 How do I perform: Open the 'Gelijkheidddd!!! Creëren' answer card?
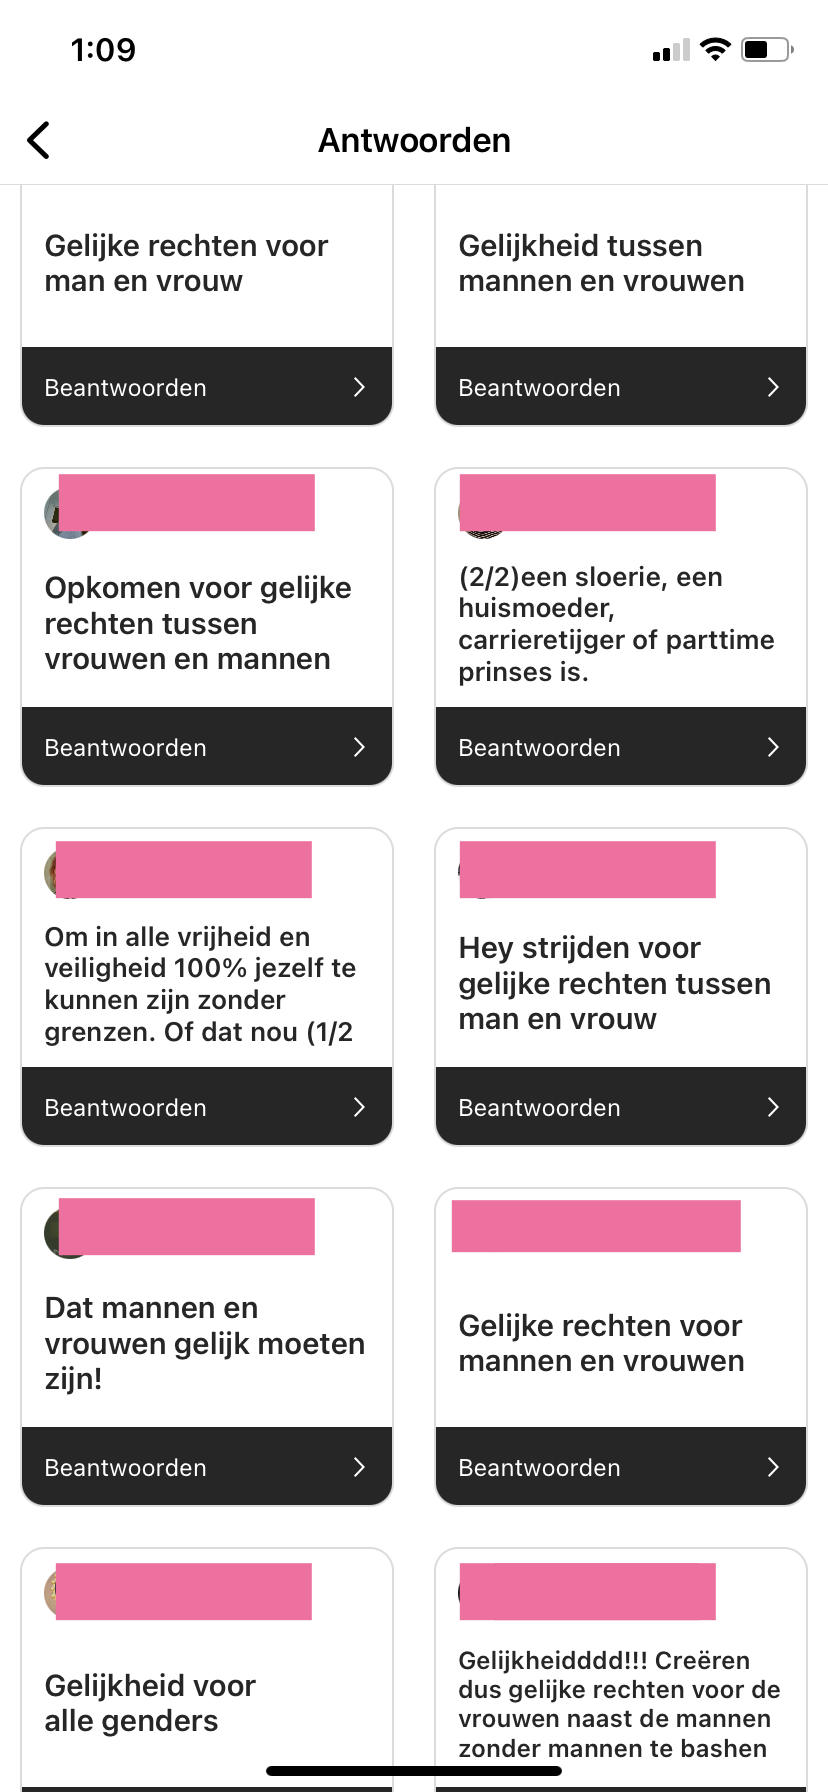pos(620,1690)
